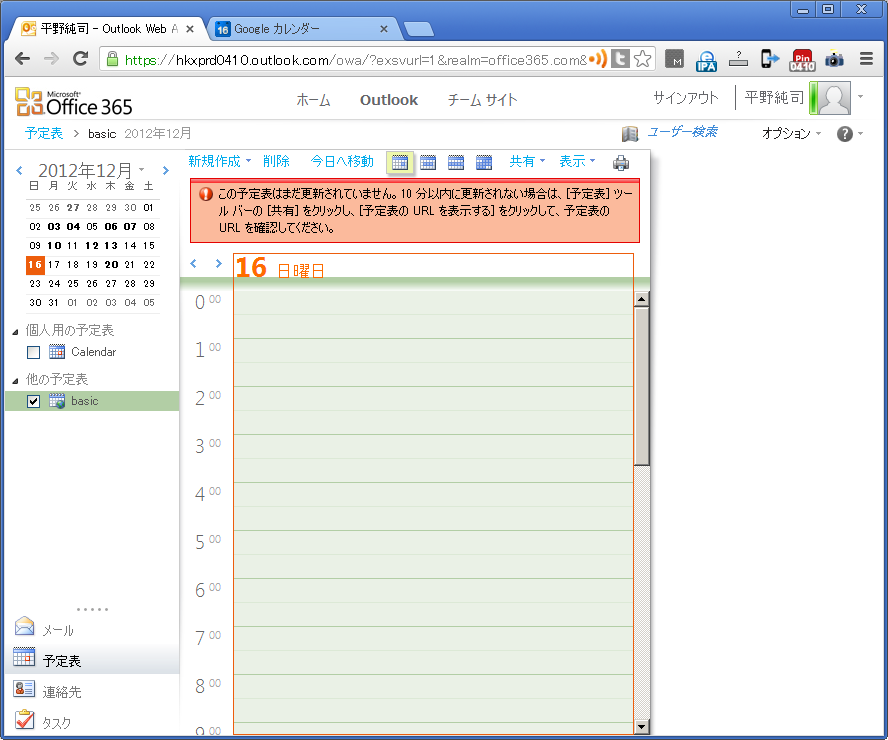The height and width of the screenshot is (740, 888).
Task: Print the calendar using printer icon
Action: (621, 163)
